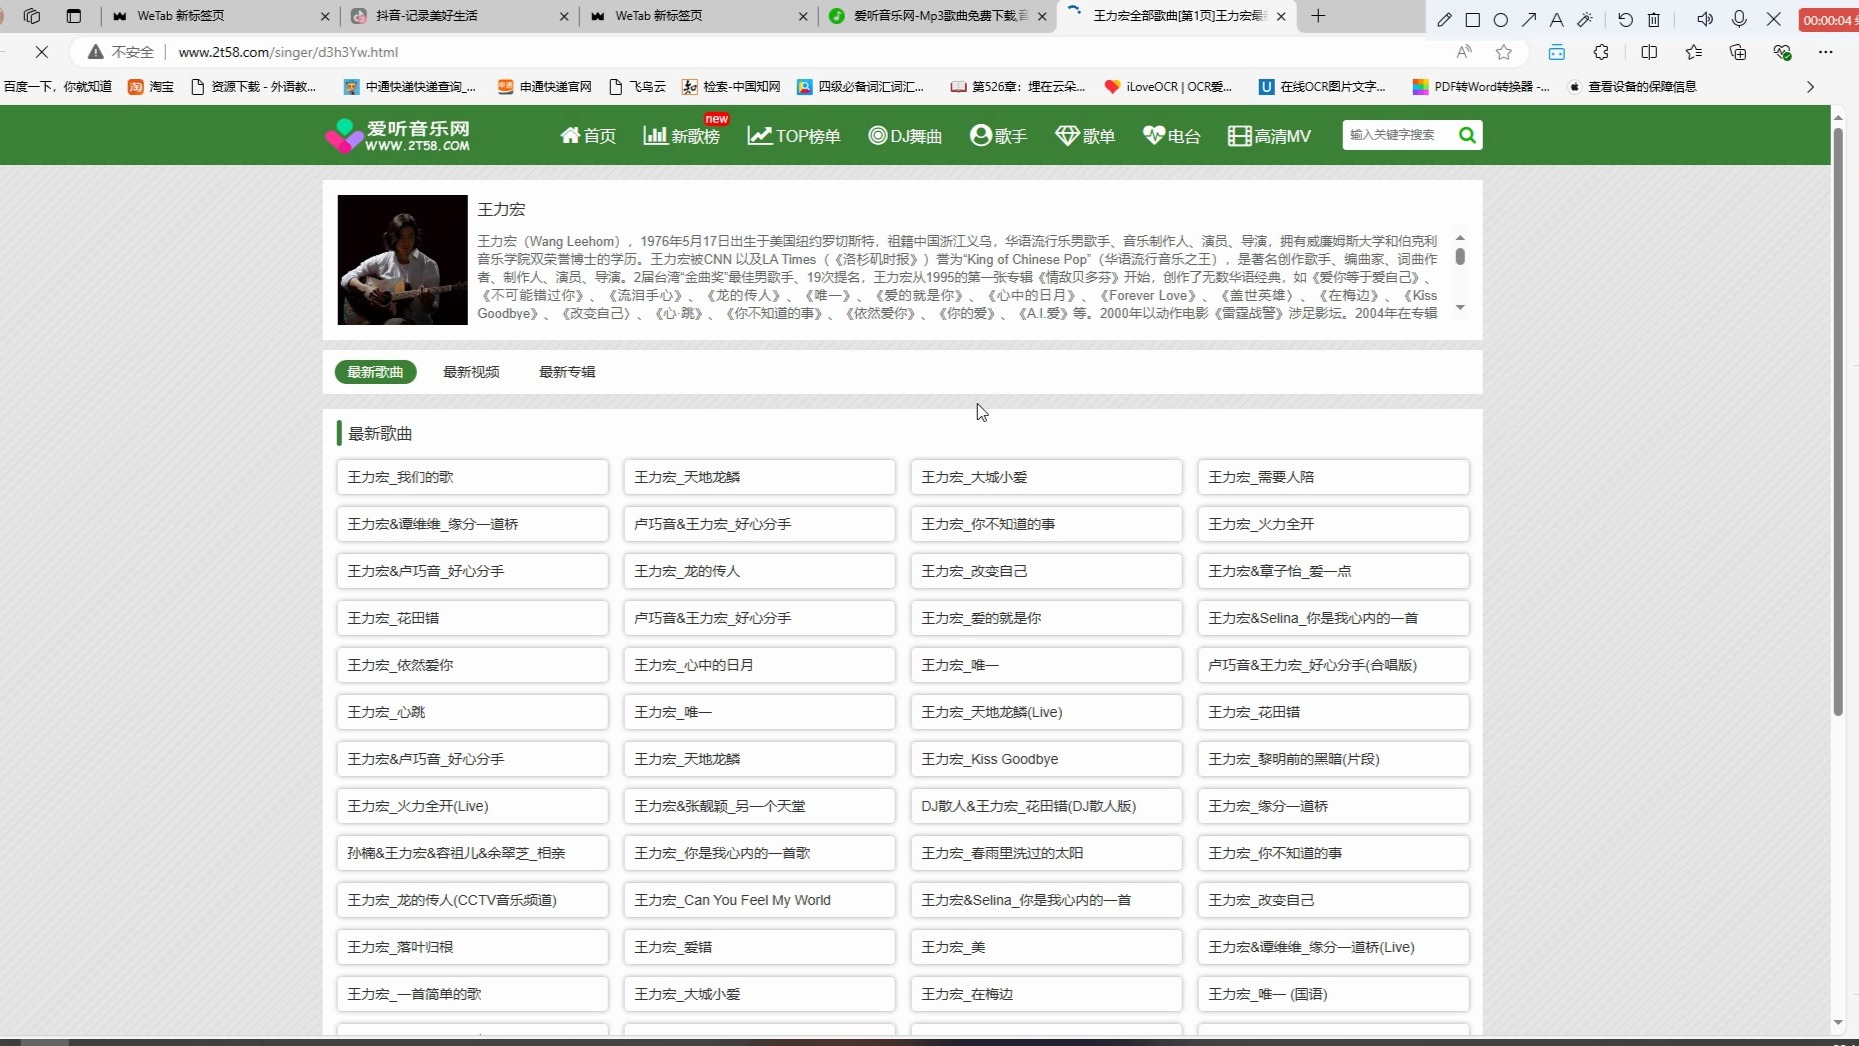Switch to the 最新视频 tab
Image resolution: width=1859 pixels, height=1046 pixels.
coord(471,371)
